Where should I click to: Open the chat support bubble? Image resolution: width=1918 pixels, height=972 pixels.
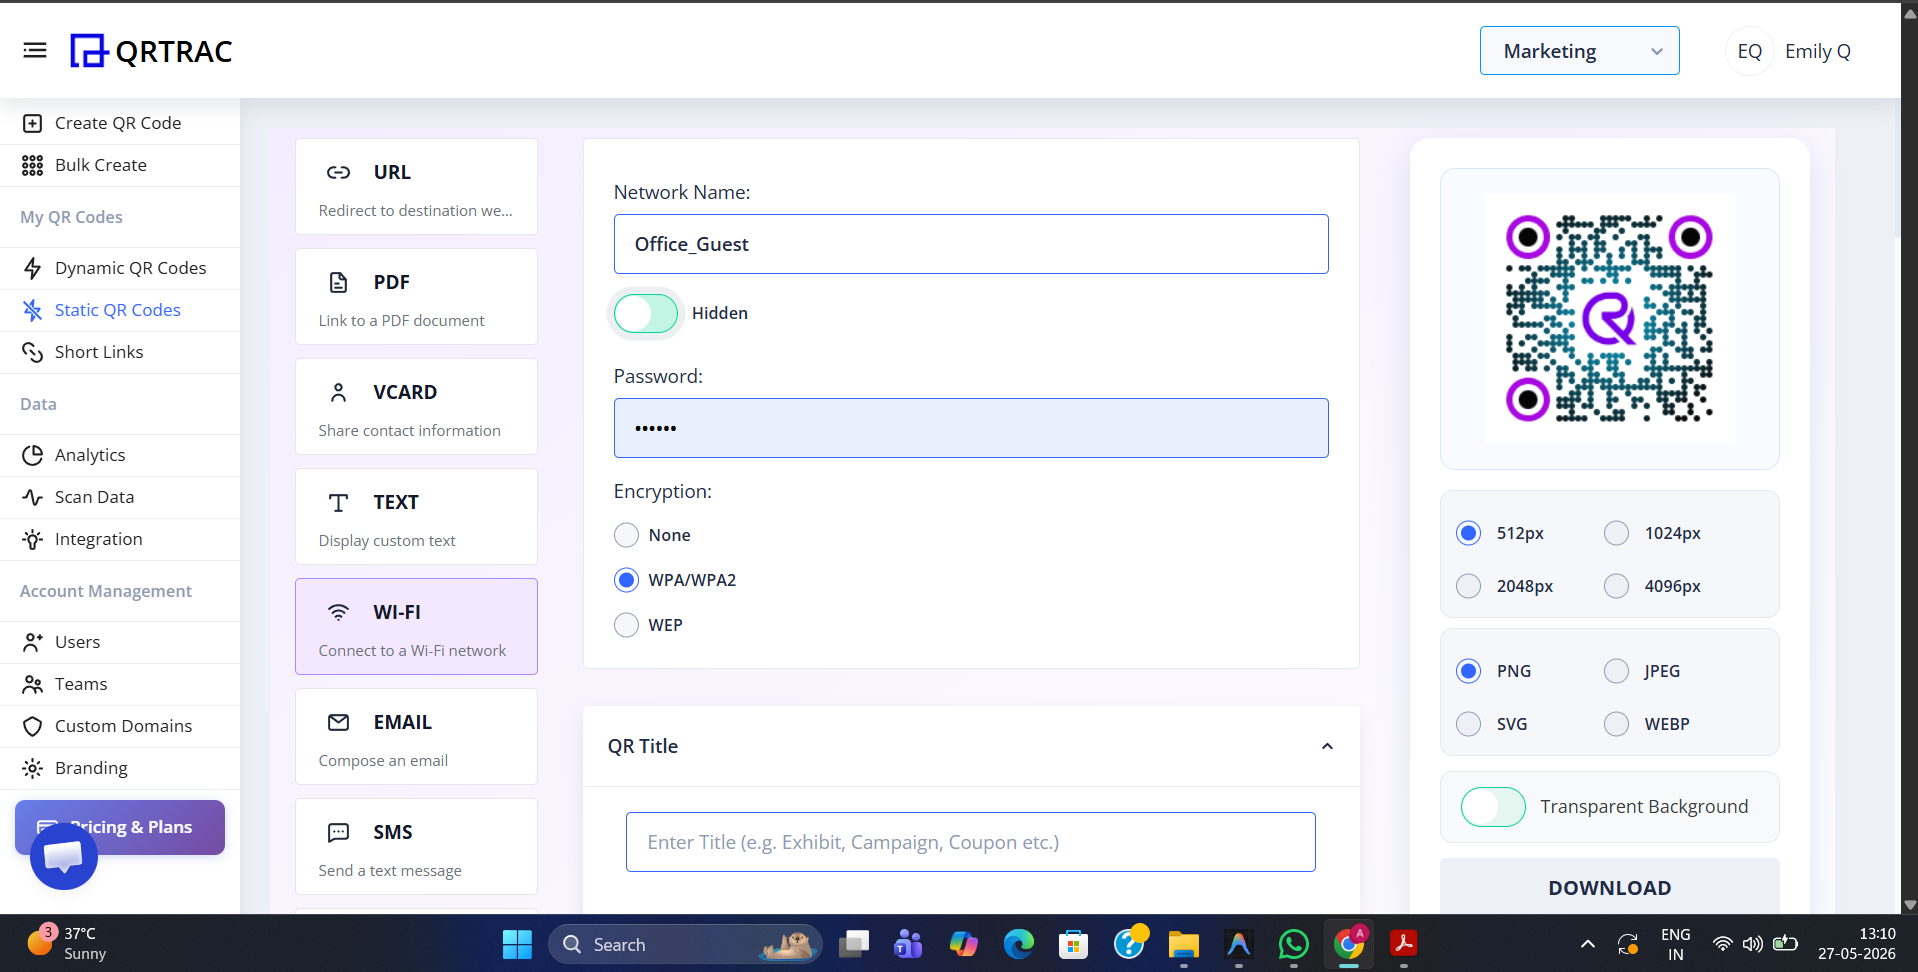(x=64, y=856)
